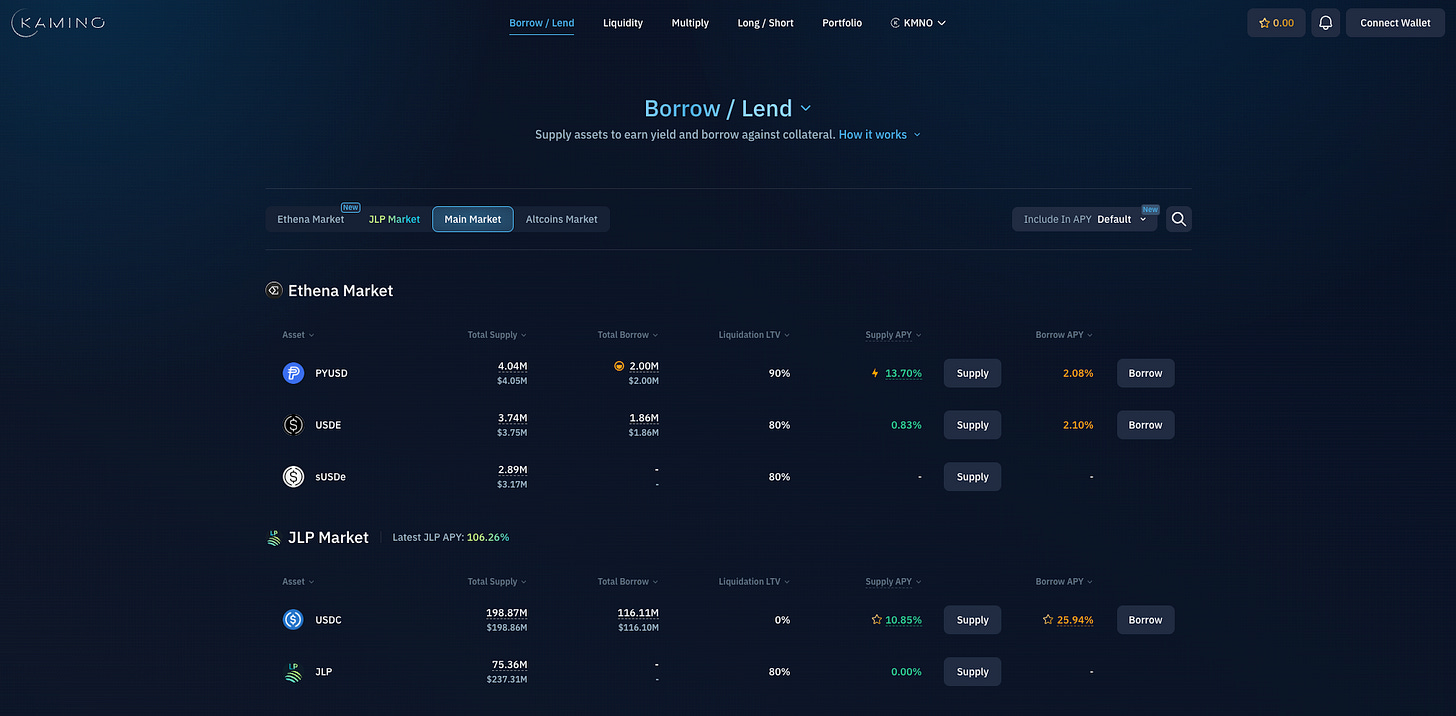The height and width of the screenshot is (716, 1456).
Task: Sort Ethena Market by Total Supply
Action: 497,335
